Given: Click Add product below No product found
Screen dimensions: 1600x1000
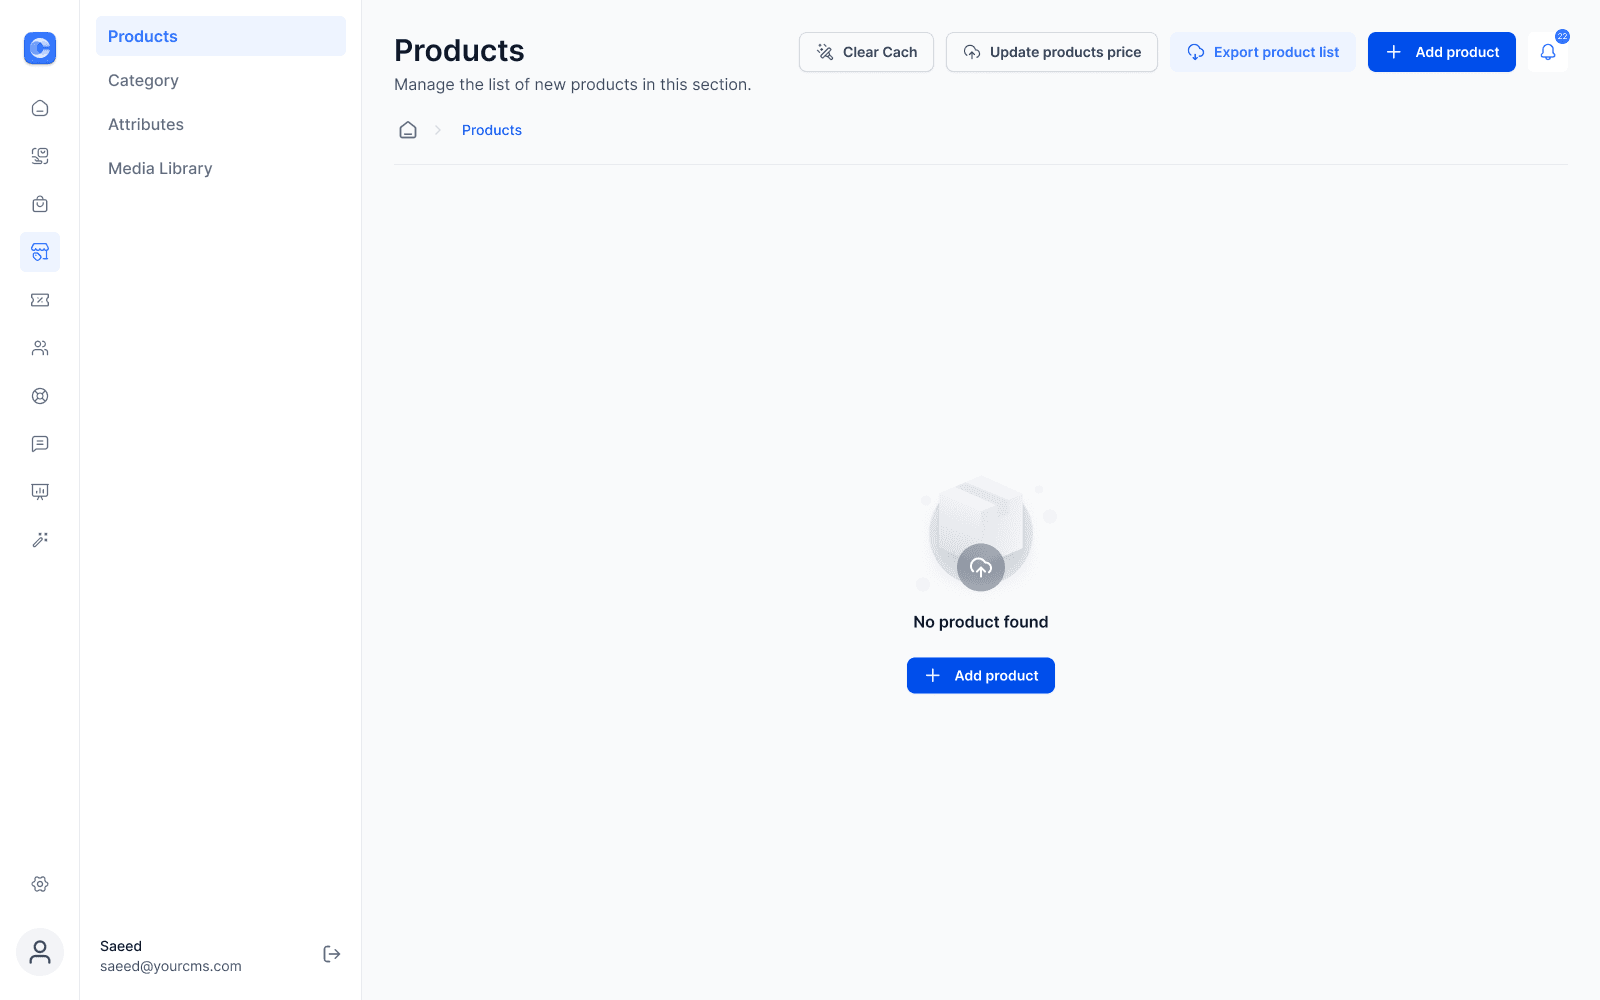Looking at the screenshot, I should click(x=981, y=675).
